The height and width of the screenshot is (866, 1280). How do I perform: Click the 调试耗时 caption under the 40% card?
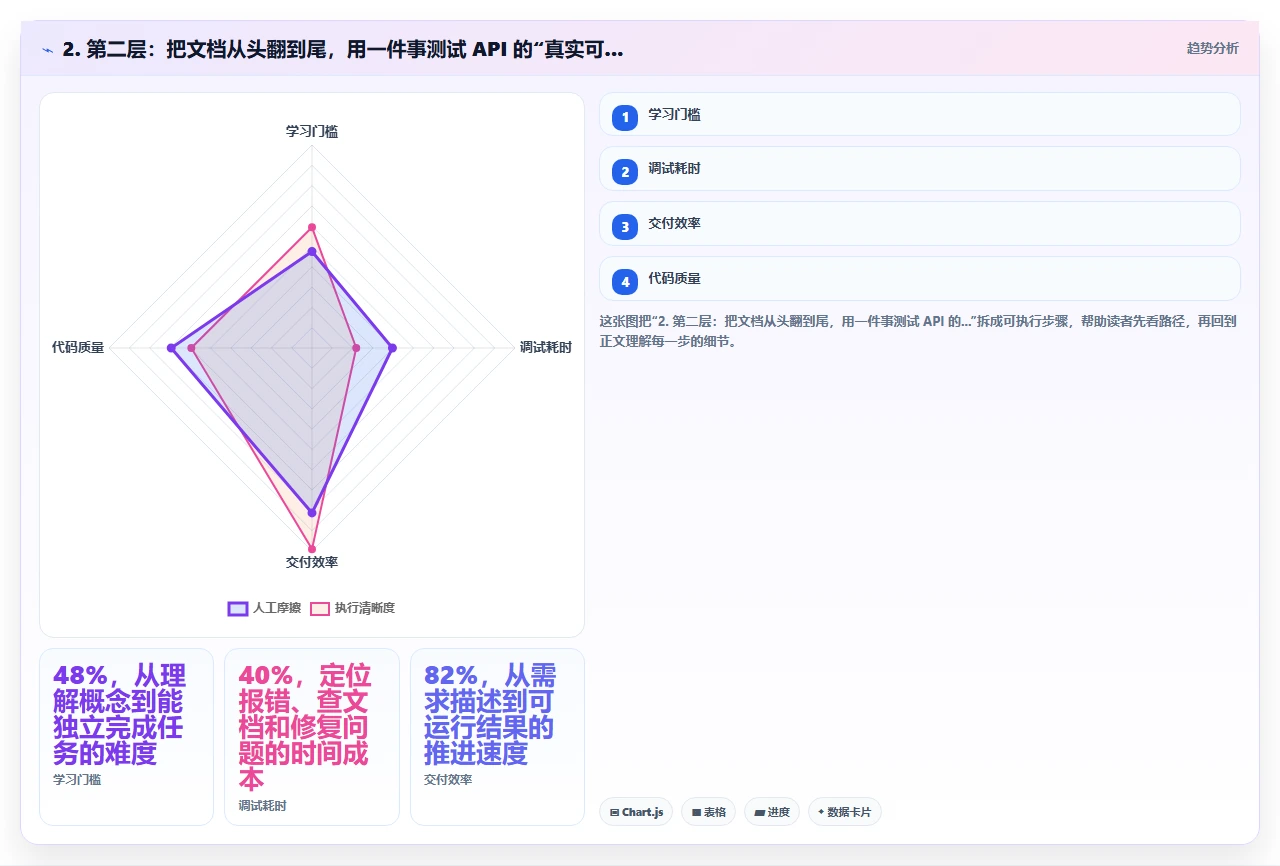coord(262,806)
